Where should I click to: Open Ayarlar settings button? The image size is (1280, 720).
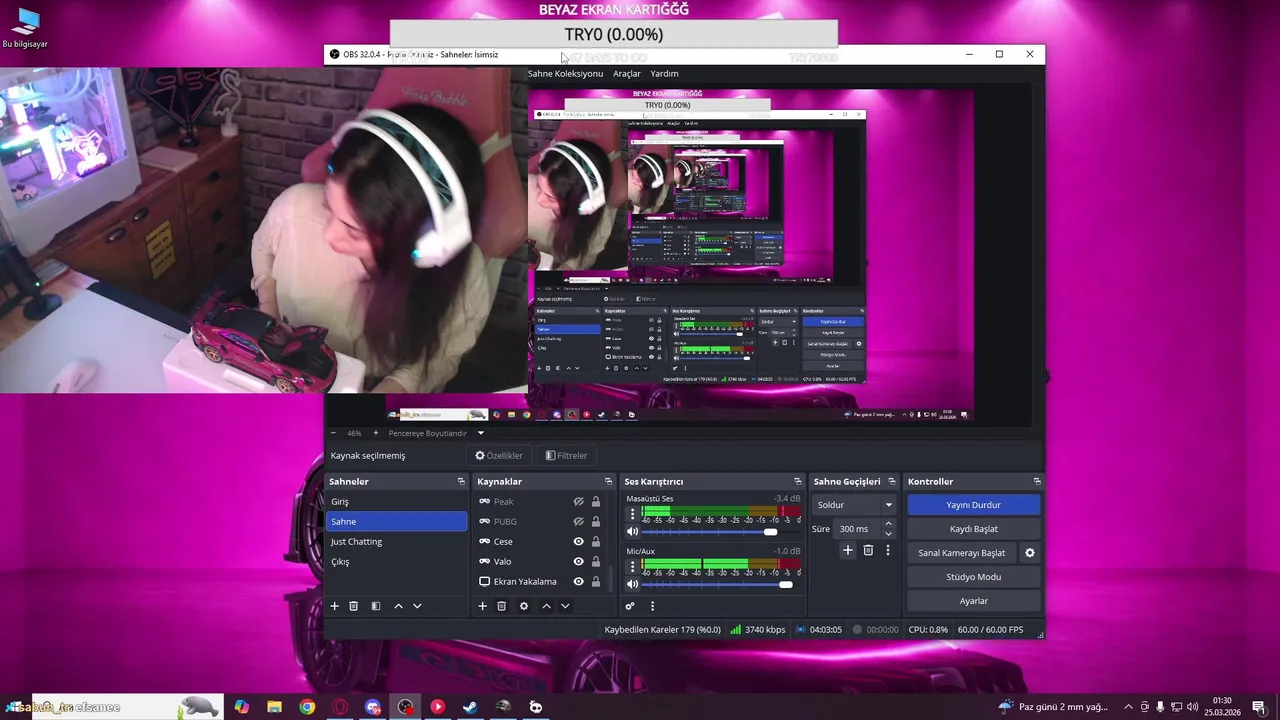(973, 601)
